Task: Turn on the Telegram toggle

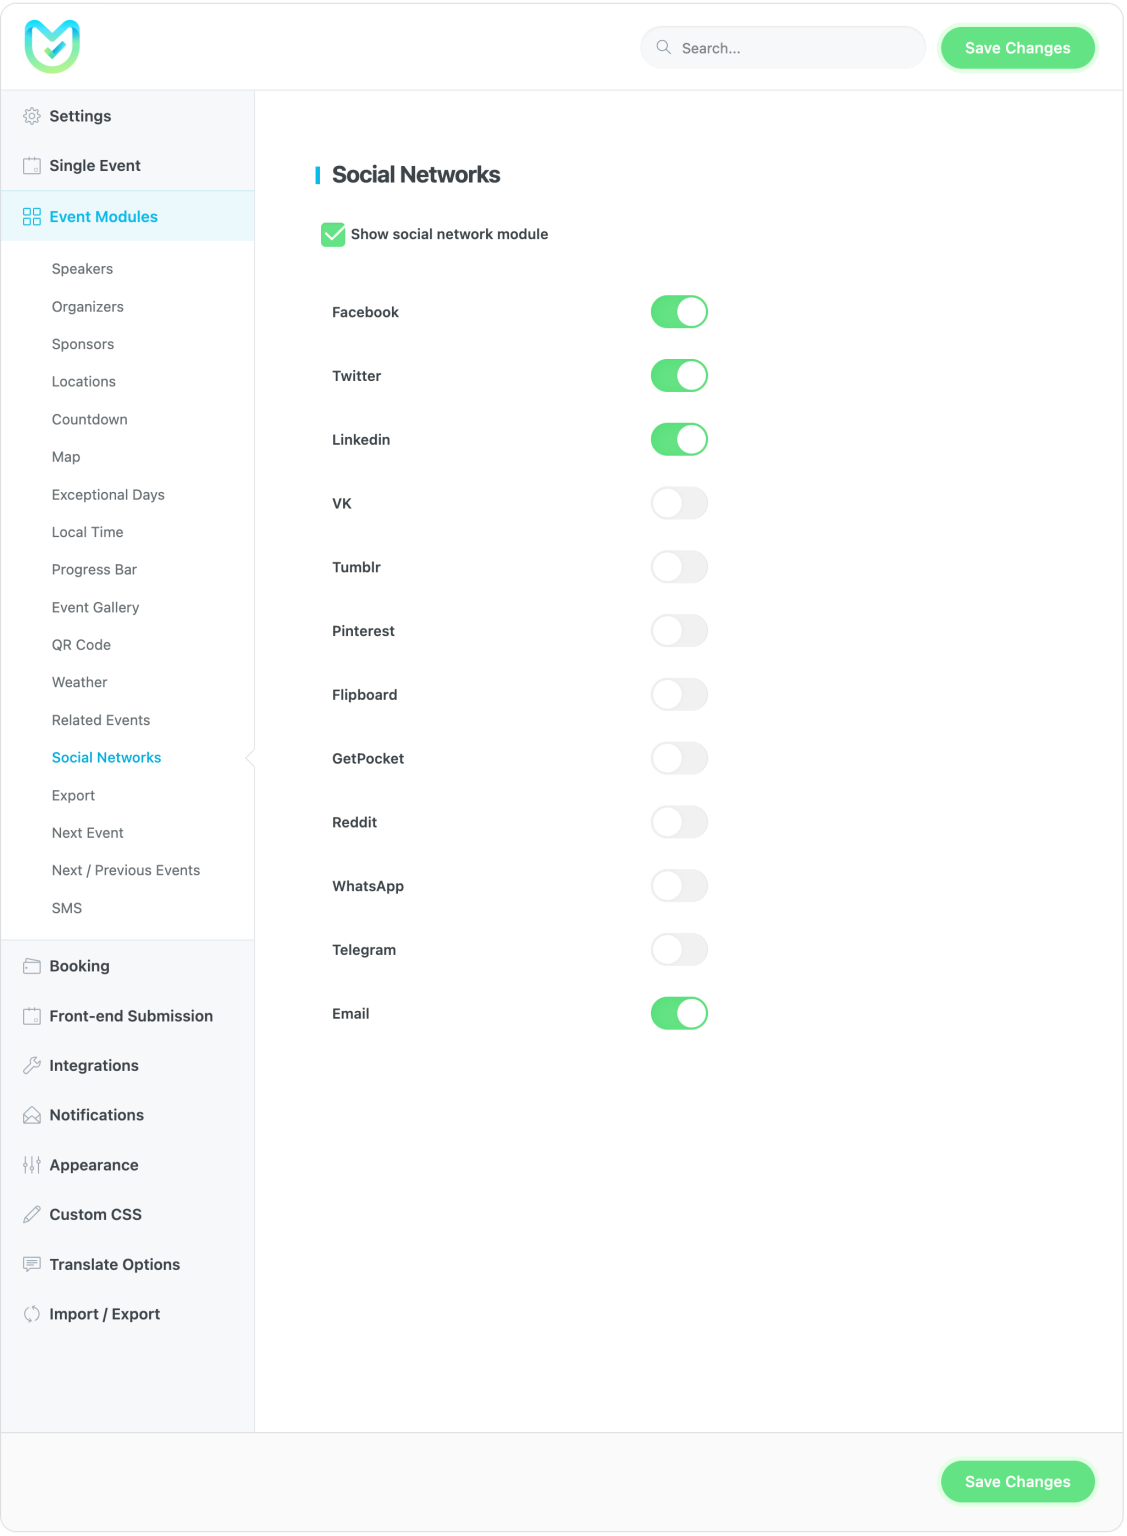Action: [679, 950]
